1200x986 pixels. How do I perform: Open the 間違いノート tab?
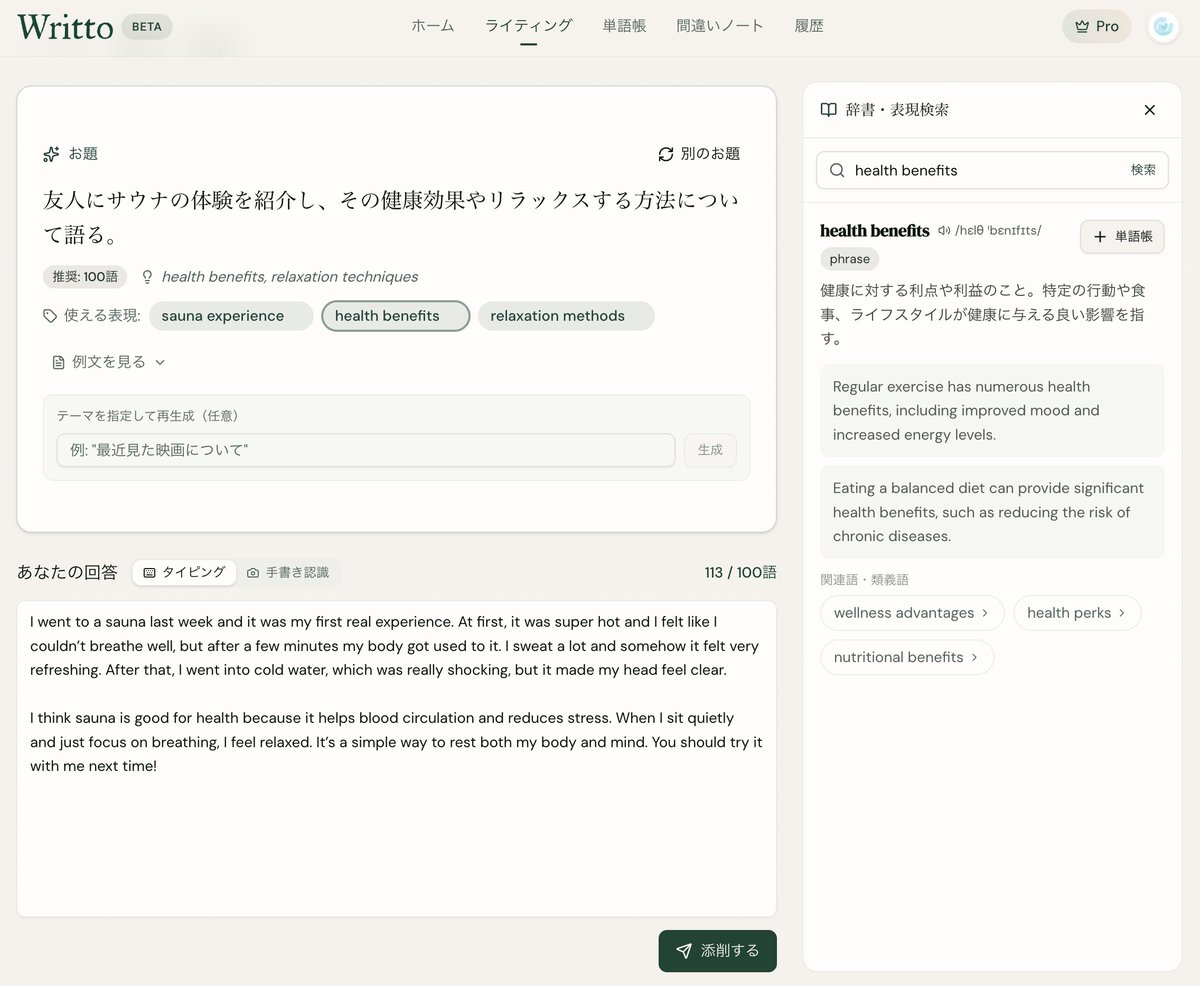pyautogui.click(x=720, y=26)
